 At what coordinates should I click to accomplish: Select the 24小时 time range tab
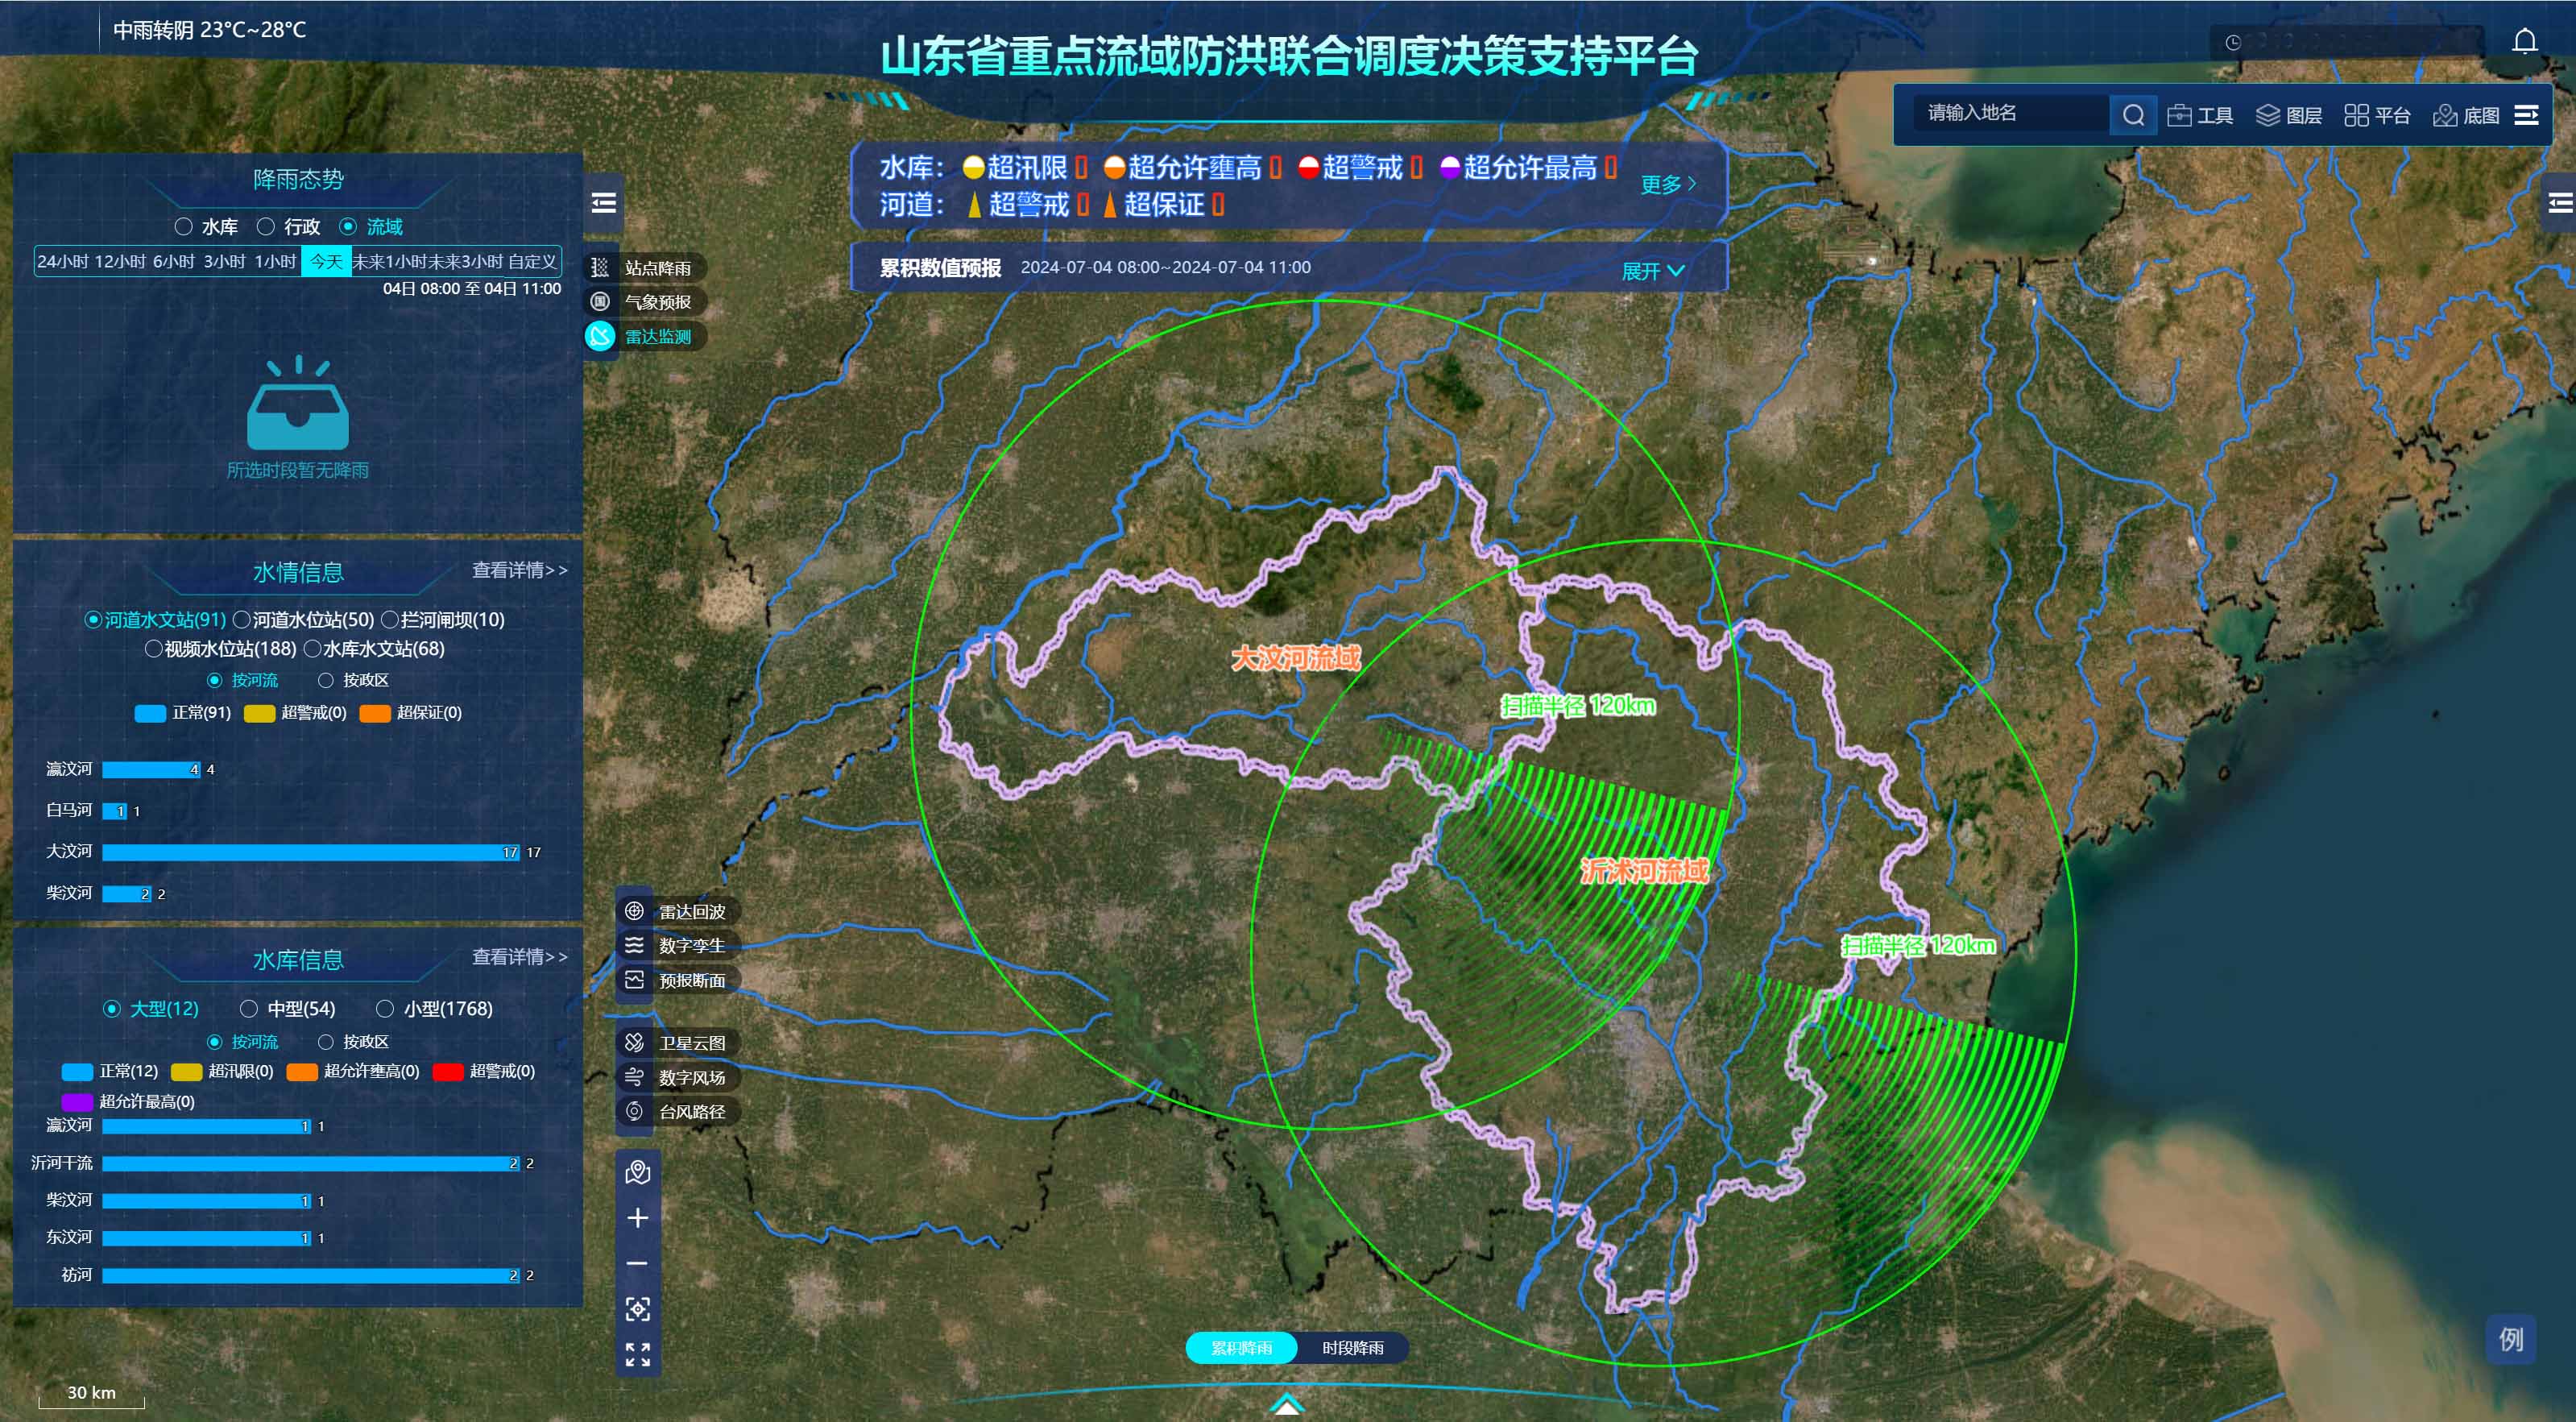pos(62,262)
